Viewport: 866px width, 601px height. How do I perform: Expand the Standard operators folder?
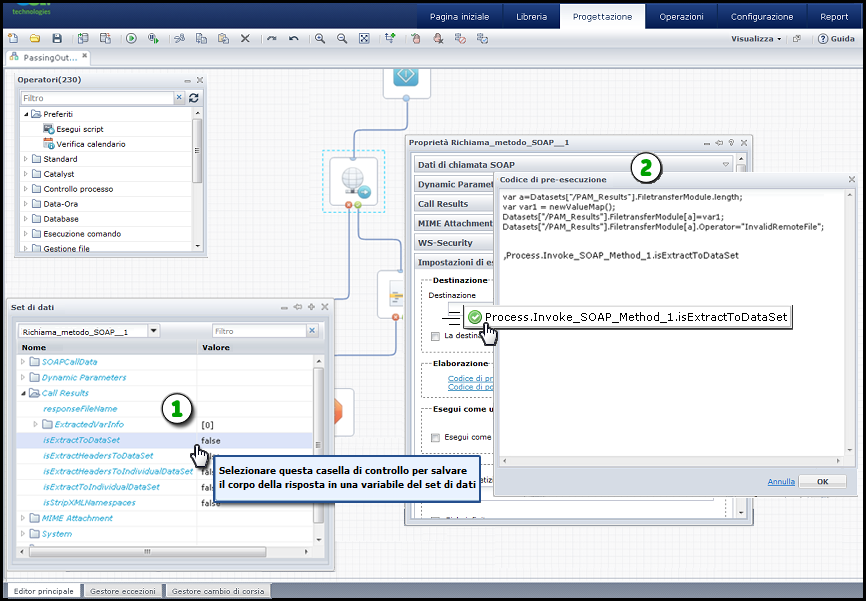coord(25,159)
